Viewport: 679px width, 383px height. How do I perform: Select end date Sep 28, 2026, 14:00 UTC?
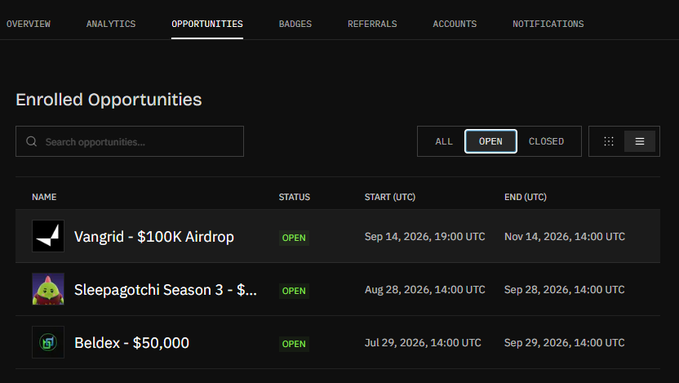click(564, 289)
